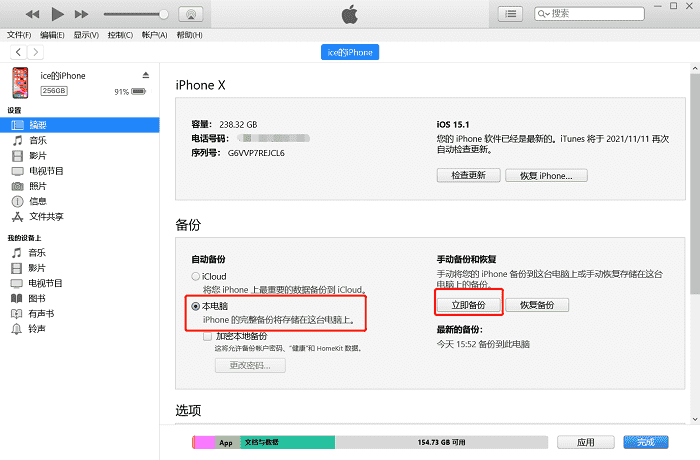Click the 搜索 search field
This screenshot has height=460, width=700.
(x=589, y=14)
